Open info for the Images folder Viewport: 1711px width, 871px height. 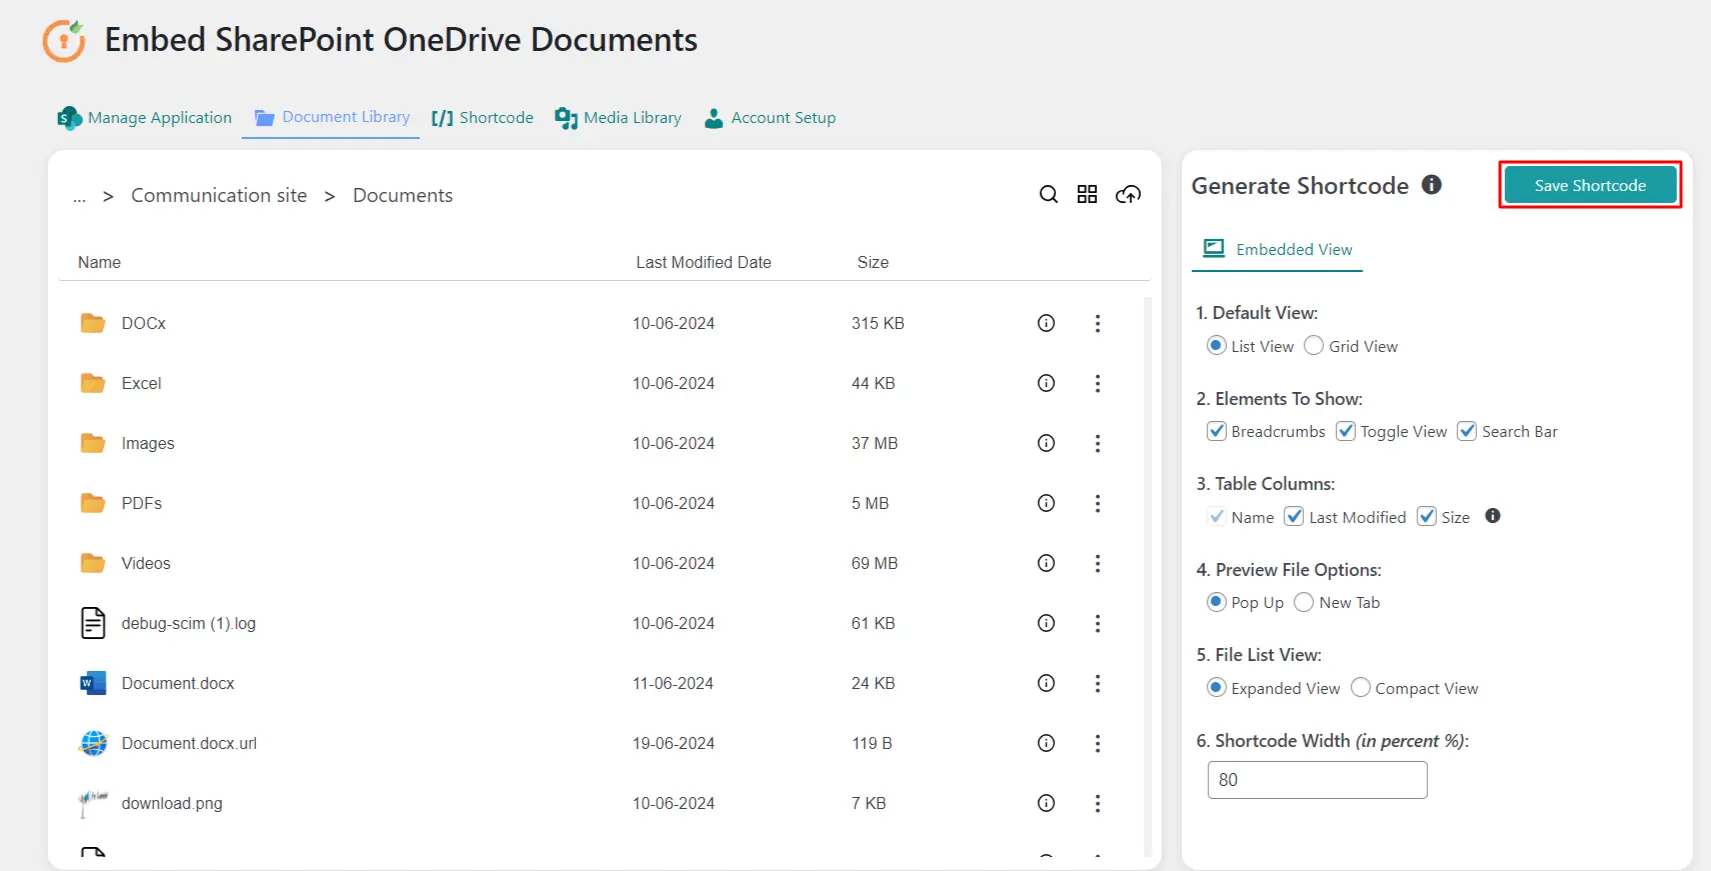(x=1046, y=443)
